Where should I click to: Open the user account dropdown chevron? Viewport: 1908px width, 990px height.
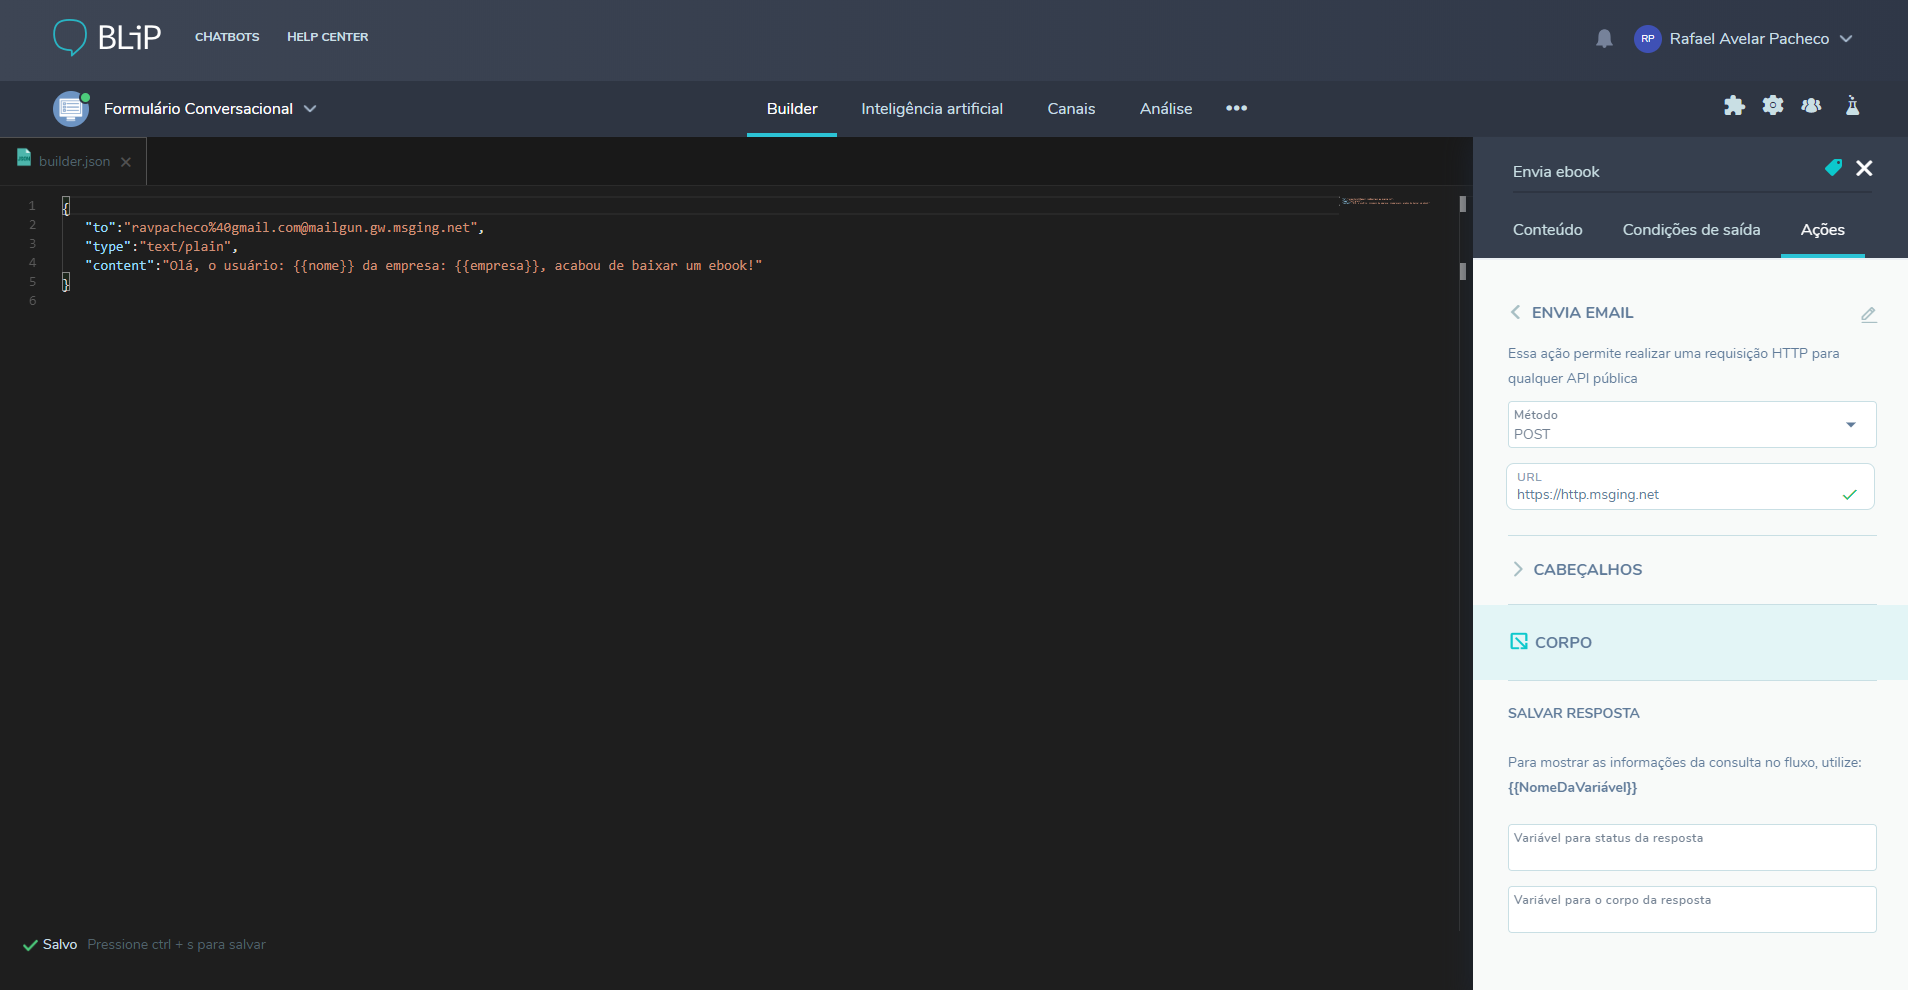tap(1846, 38)
